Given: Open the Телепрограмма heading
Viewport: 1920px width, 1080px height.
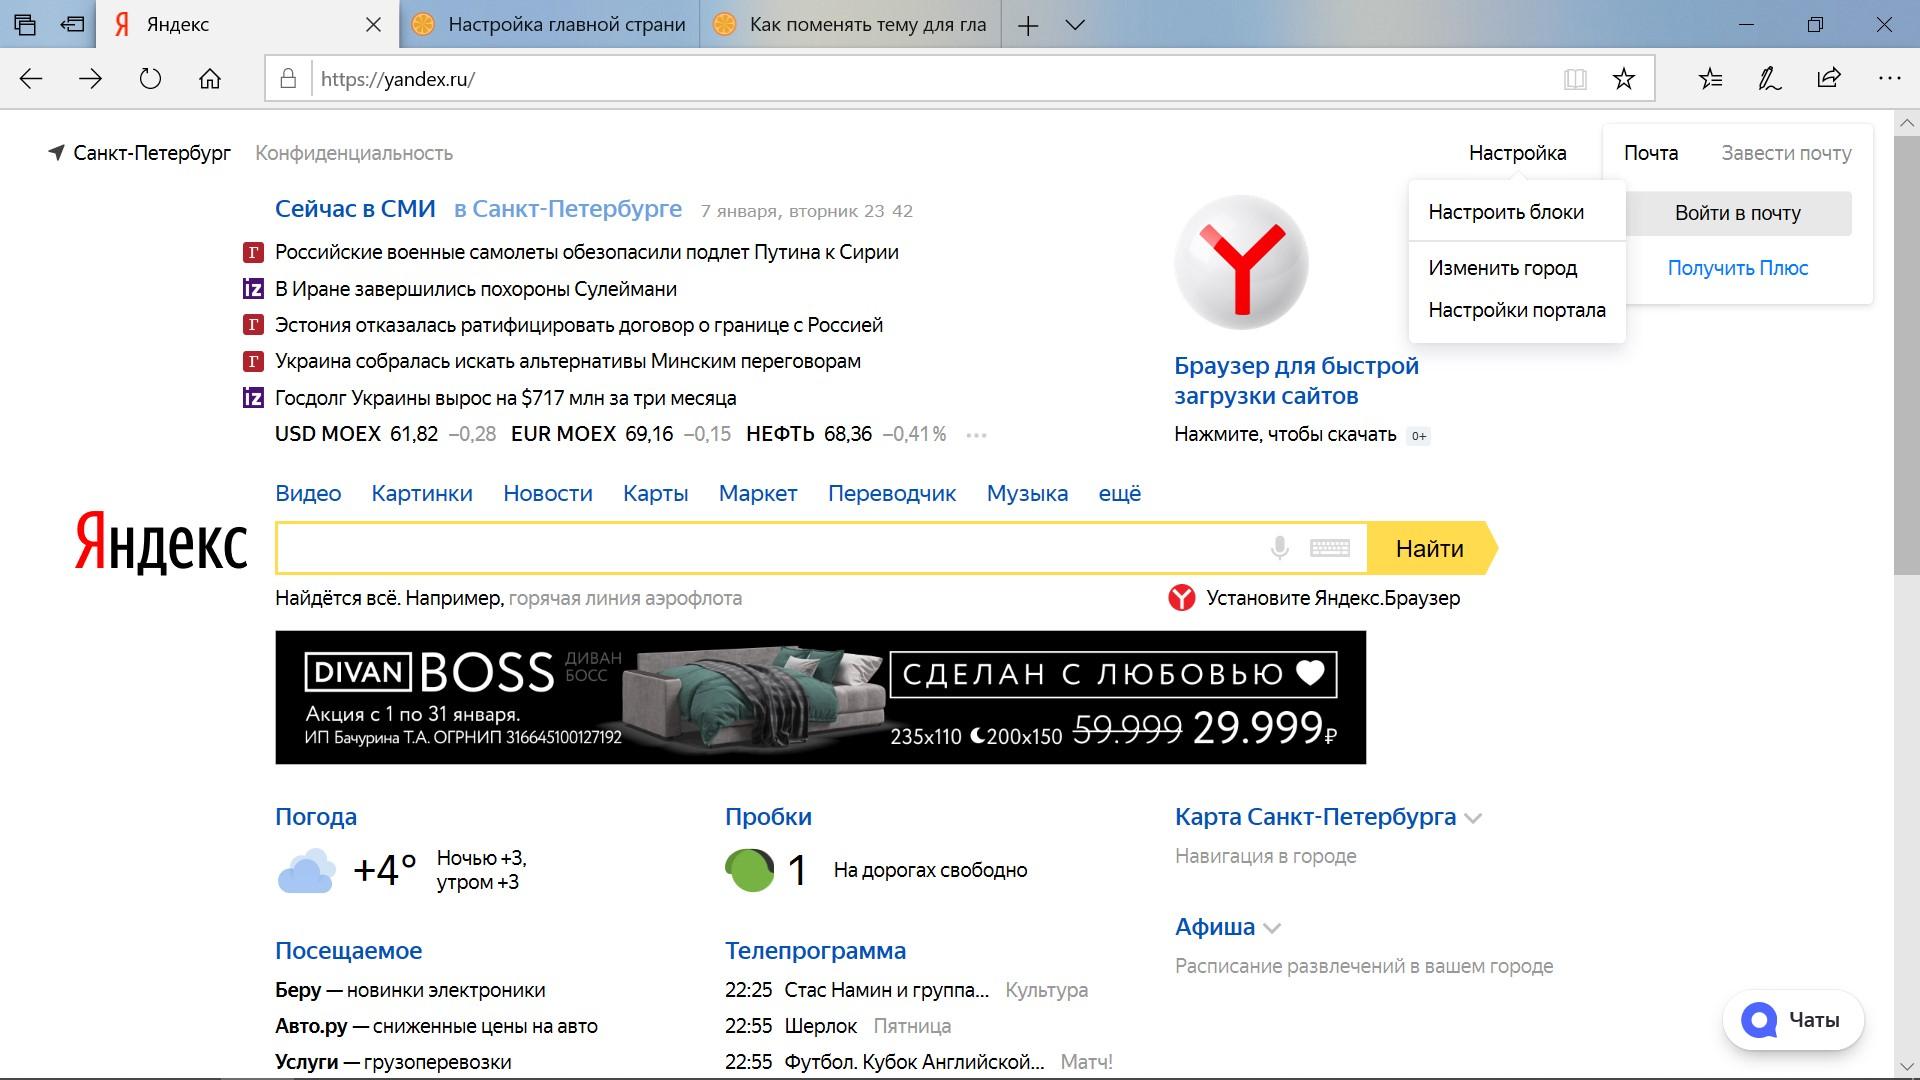Looking at the screenshot, I should (815, 951).
